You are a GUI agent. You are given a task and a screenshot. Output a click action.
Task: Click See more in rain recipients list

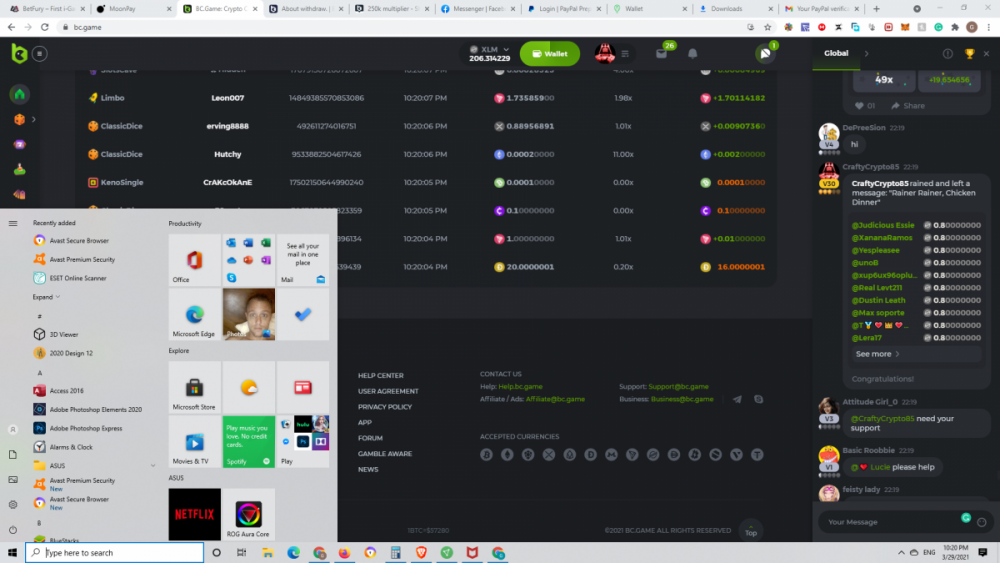(x=877, y=354)
